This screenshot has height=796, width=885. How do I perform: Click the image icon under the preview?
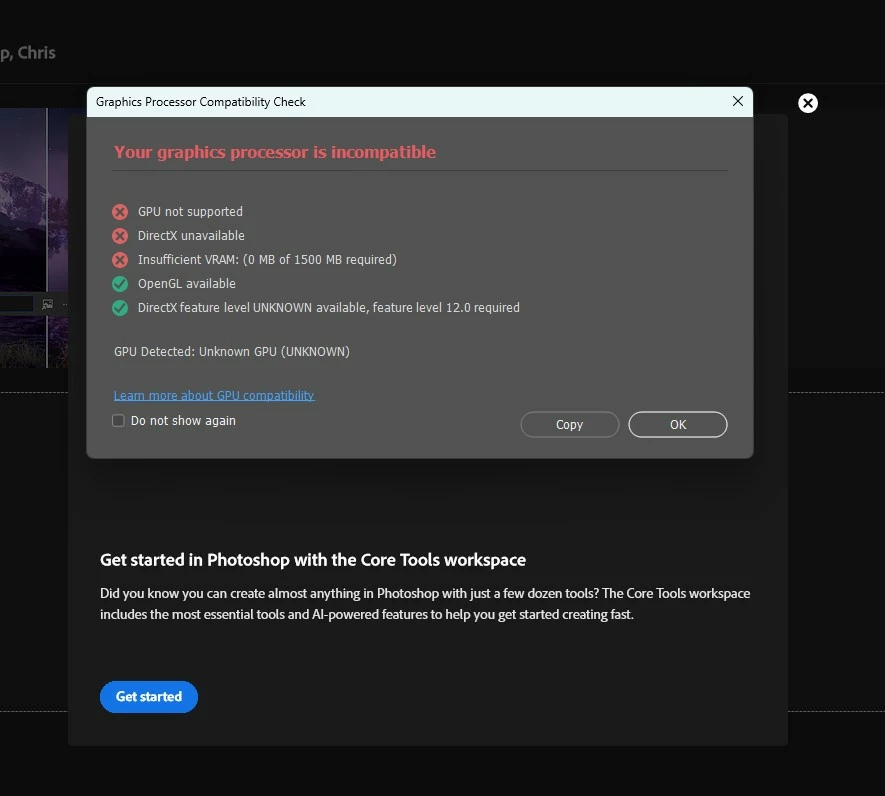[x=47, y=304]
